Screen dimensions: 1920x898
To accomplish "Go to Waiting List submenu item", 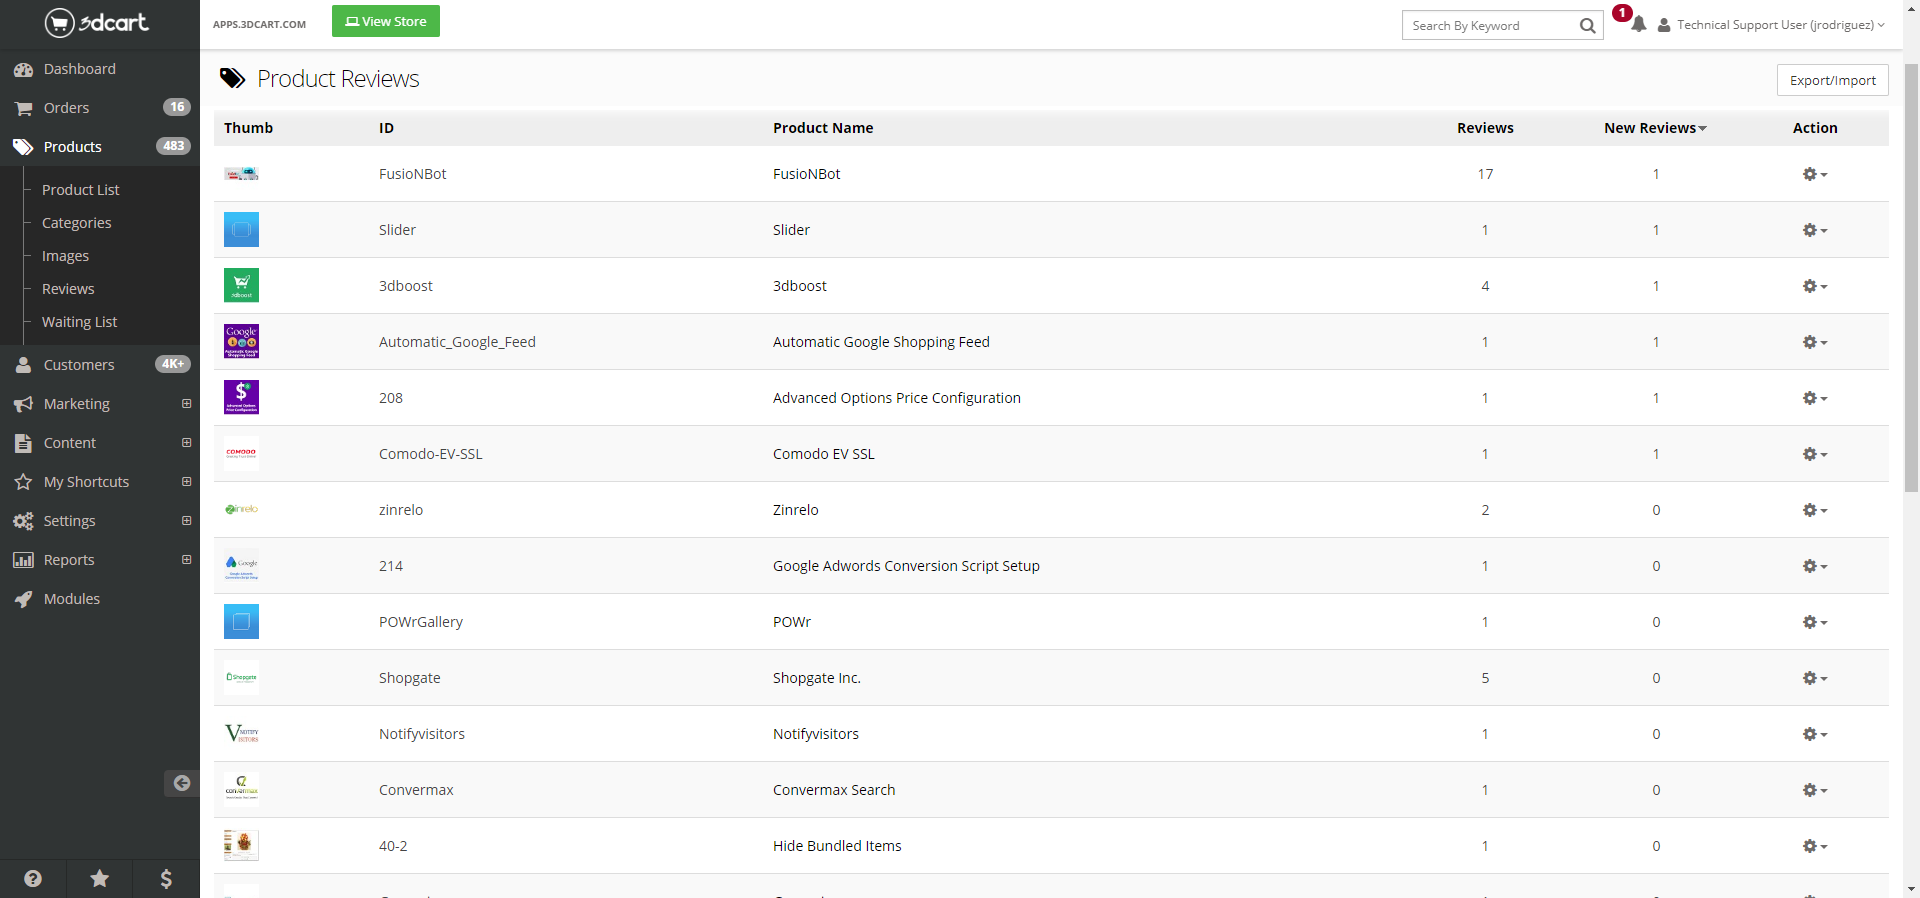I will [x=79, y=322].
